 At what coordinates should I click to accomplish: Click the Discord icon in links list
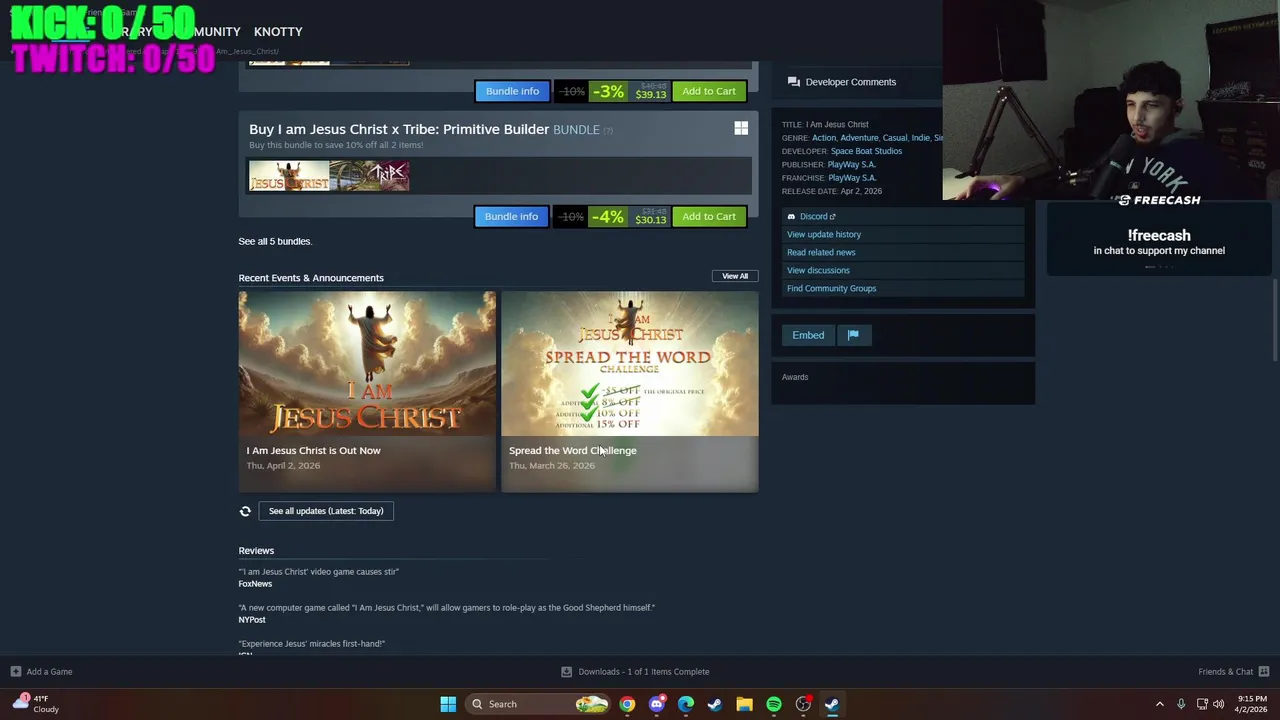coord(791,216)
